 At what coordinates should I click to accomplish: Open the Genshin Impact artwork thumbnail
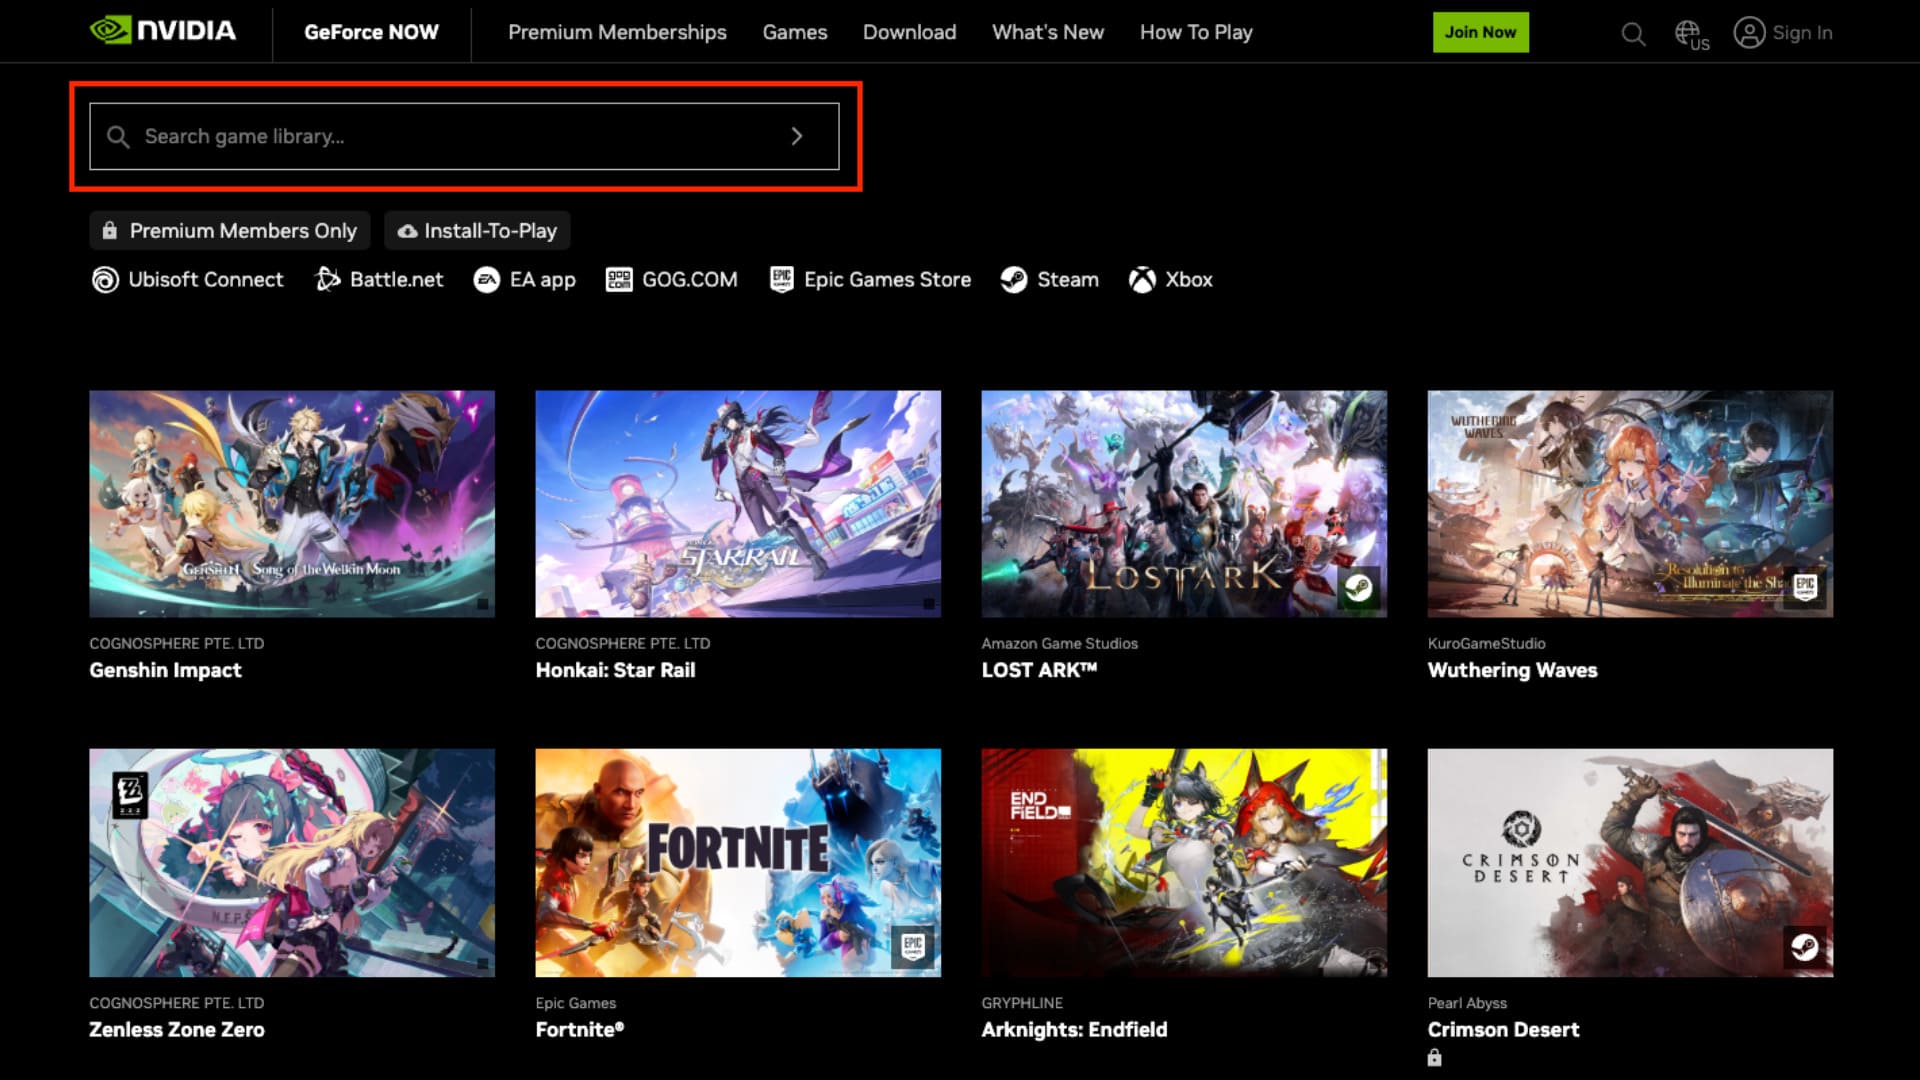[x=292, y=504]
